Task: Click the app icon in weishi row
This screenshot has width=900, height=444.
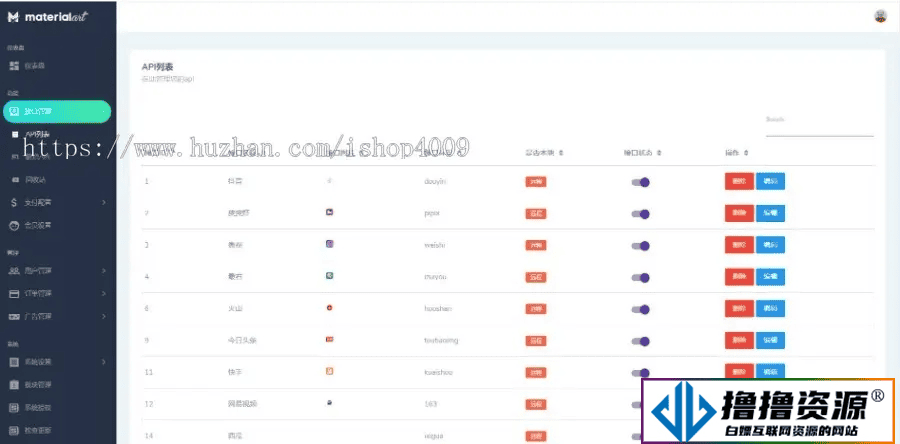Action: (329, 244)
